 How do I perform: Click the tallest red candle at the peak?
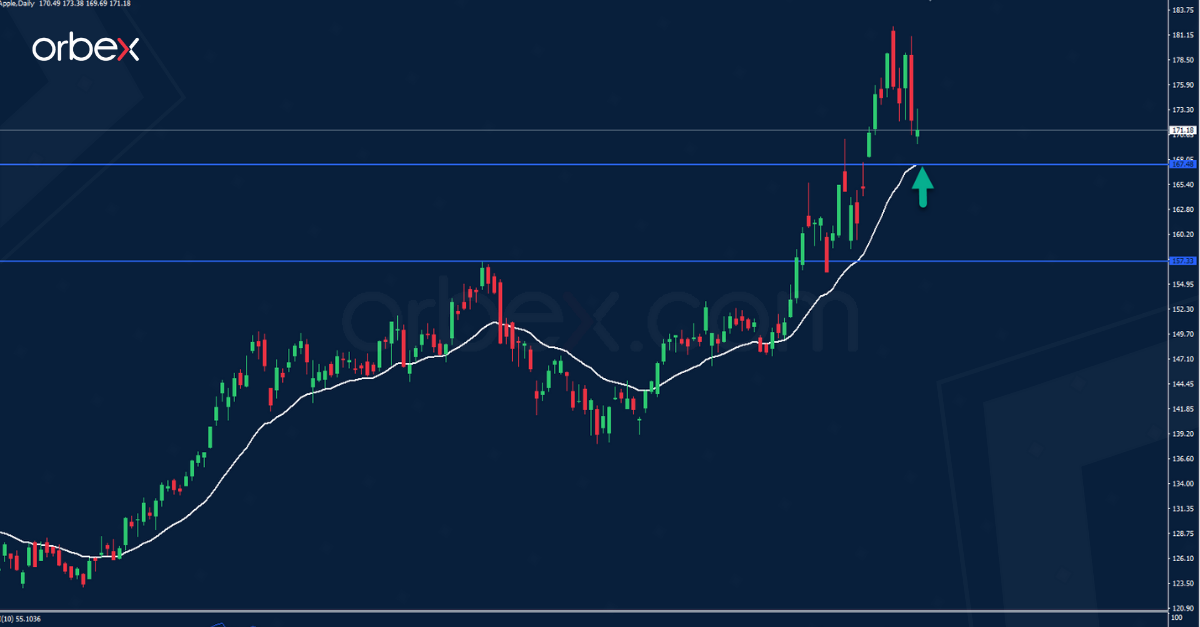coord(893,60)
